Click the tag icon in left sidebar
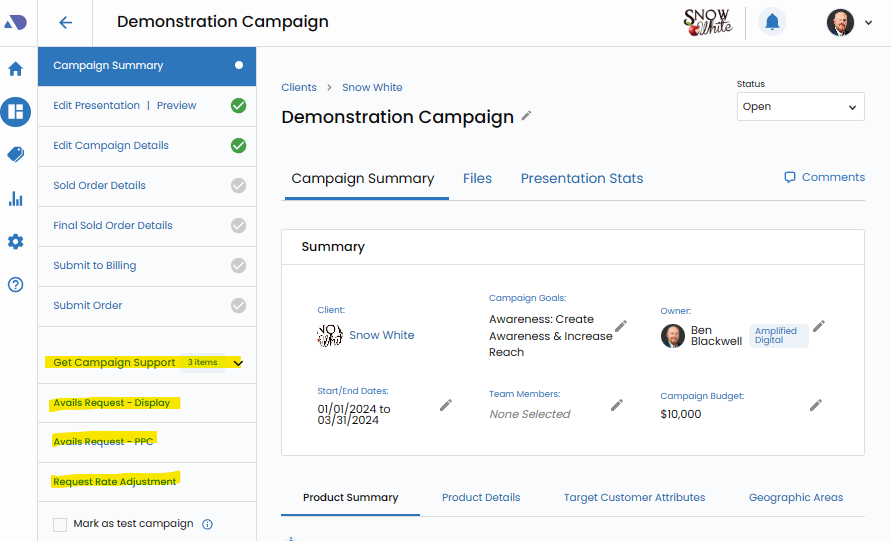Image resolution: width=891 pixels, height=541 pixels. tap(15, 154)
